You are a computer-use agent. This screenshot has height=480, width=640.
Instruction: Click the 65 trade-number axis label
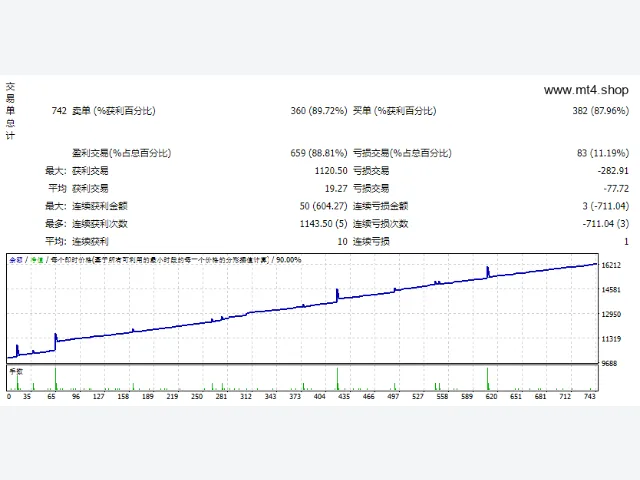coord(51,396)
